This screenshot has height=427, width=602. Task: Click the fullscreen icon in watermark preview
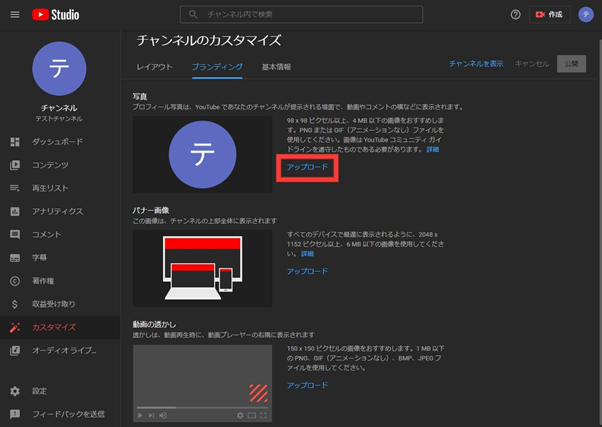pos(263,415)
